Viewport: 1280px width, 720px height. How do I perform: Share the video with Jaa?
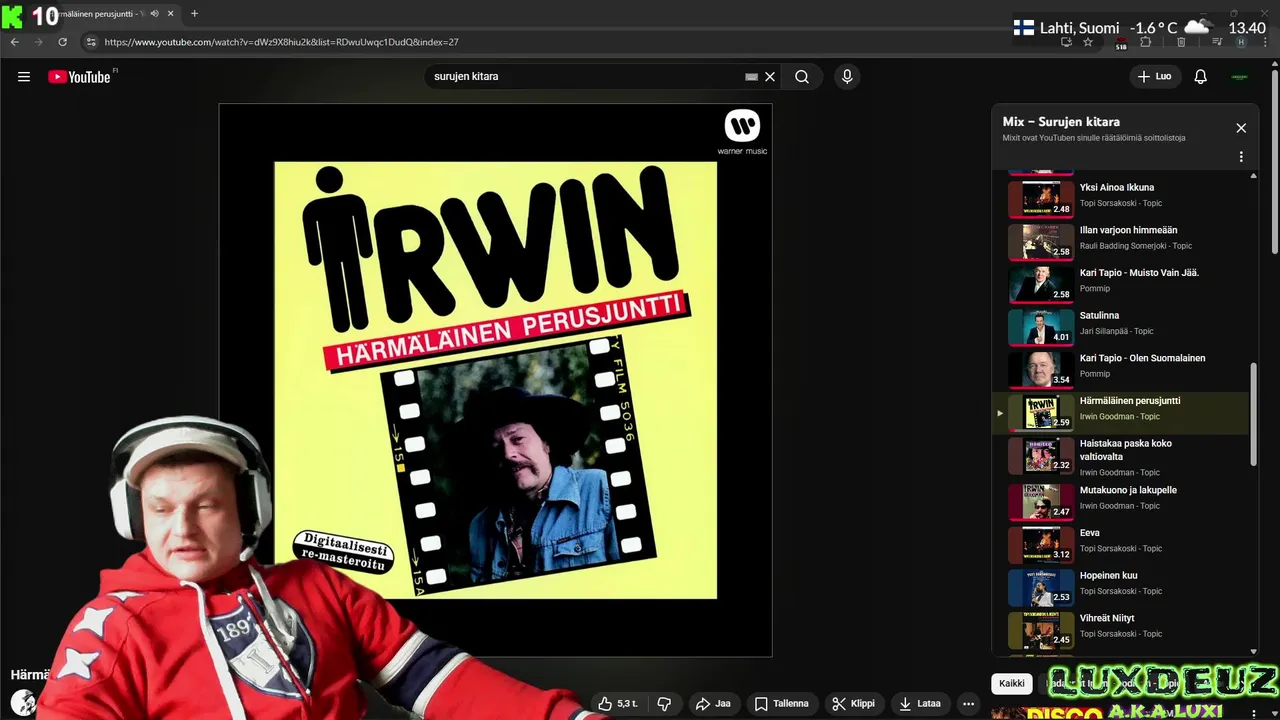713,704
